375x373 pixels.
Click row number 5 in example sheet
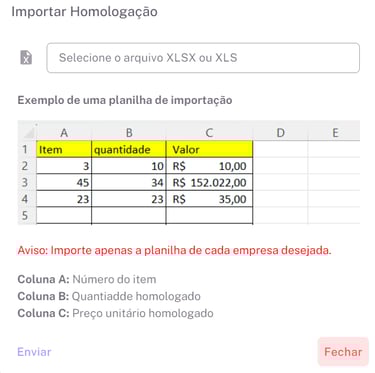26,215
